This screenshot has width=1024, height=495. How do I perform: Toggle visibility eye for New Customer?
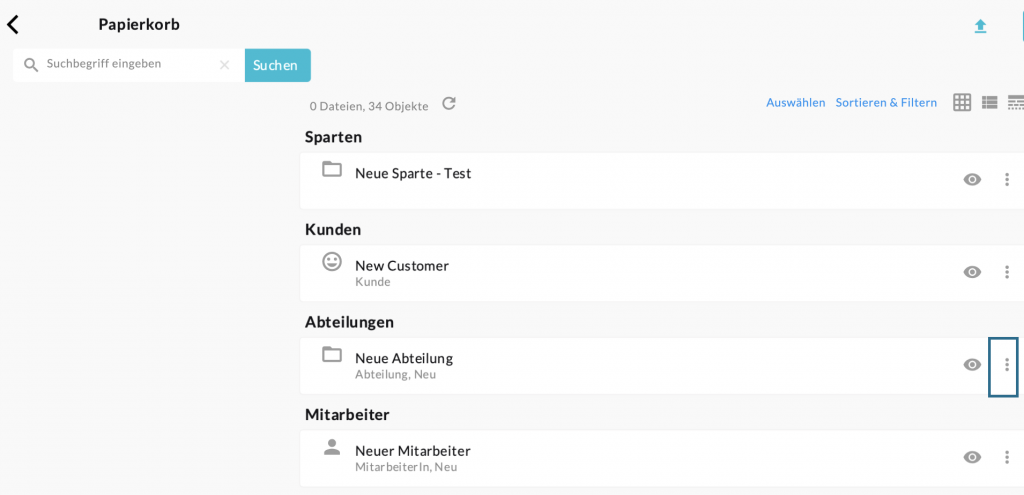[x=972, y=272]
